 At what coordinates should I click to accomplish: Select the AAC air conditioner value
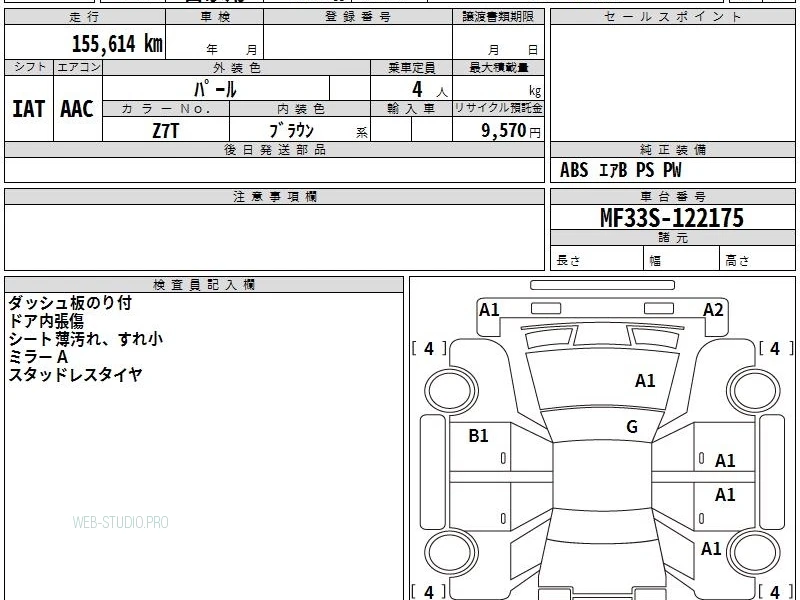[77, 109]
